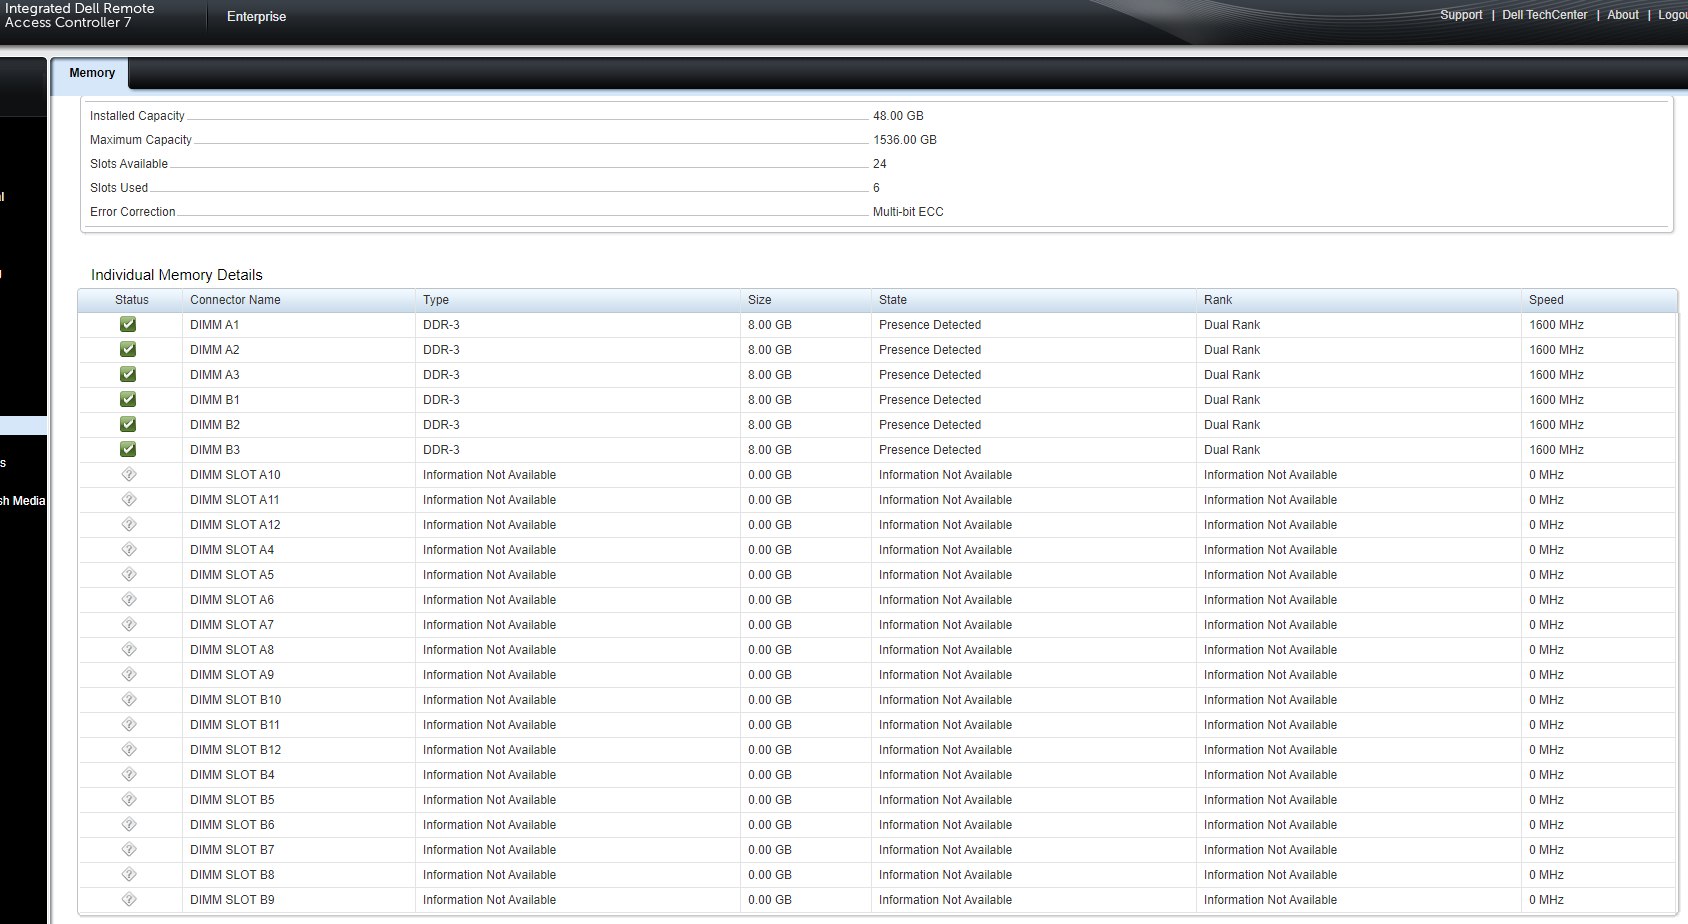Click Integrated Dell Remote Access Controller 7 title

coord(79,15)
